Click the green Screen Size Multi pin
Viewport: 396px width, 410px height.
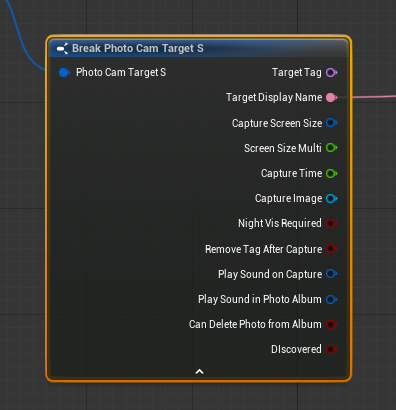pos(331,148)
